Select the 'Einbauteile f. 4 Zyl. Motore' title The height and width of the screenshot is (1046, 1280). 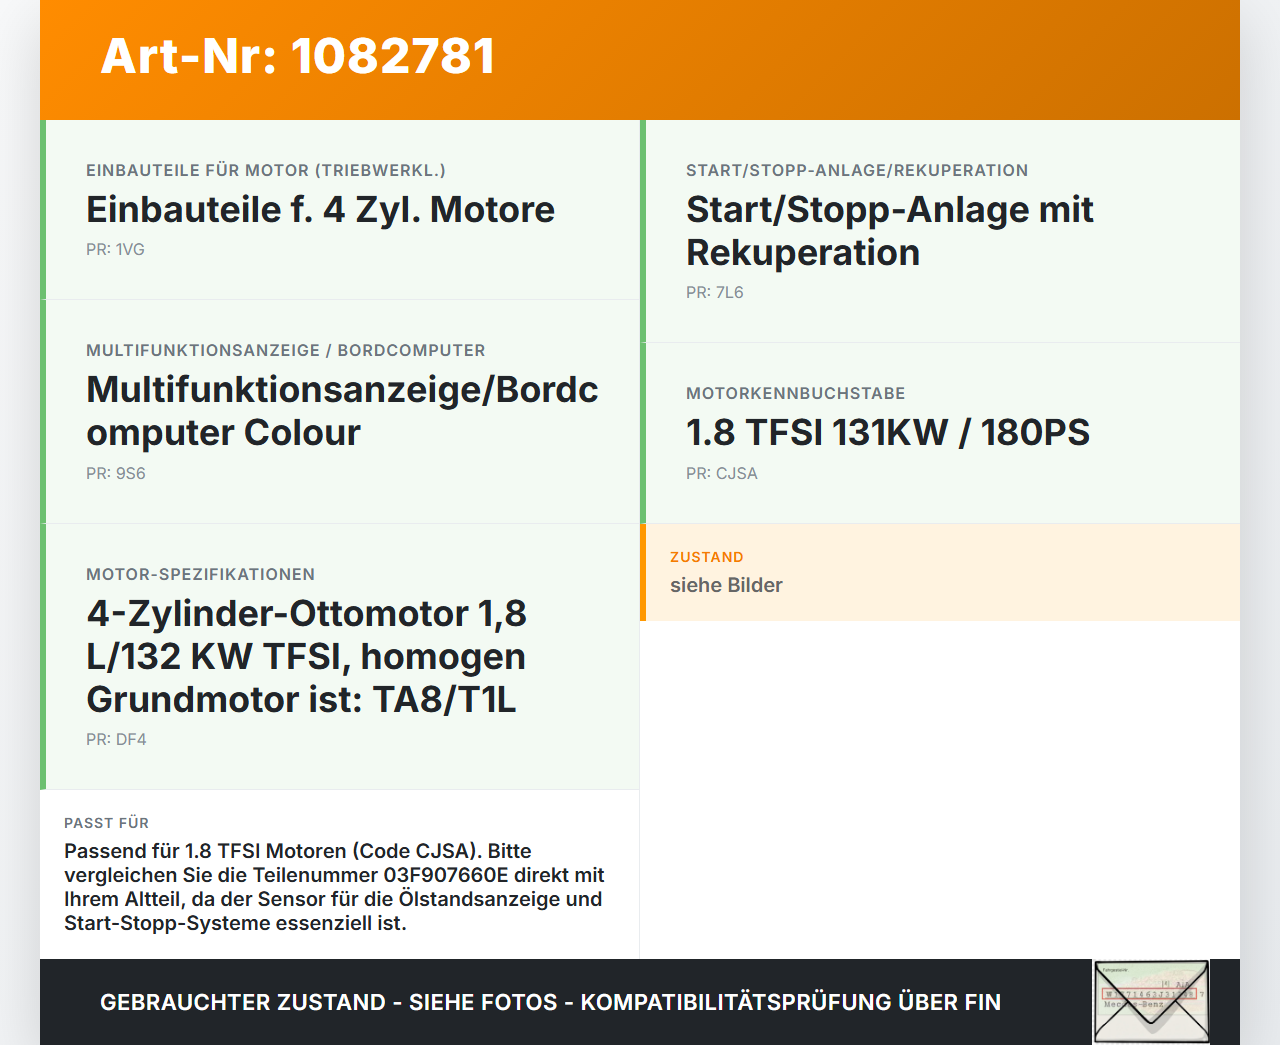coord(320,209)
